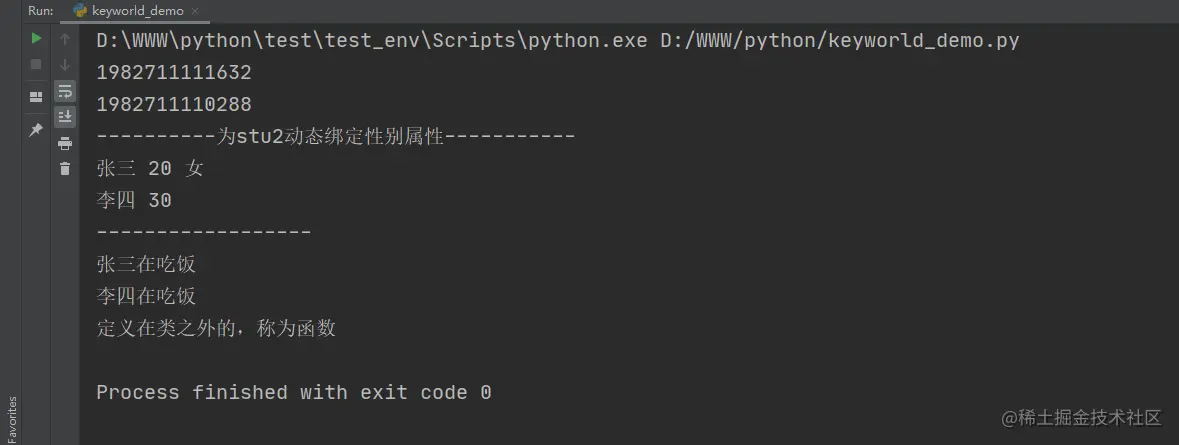Open the Favorites tool window tab

pyautogui.click(x=11, y=419)
